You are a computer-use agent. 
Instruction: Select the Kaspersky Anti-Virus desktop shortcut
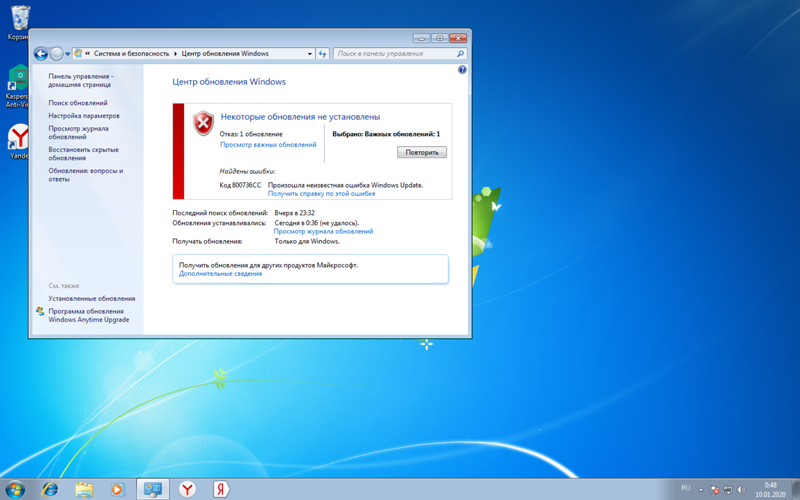tap(17, 86)
